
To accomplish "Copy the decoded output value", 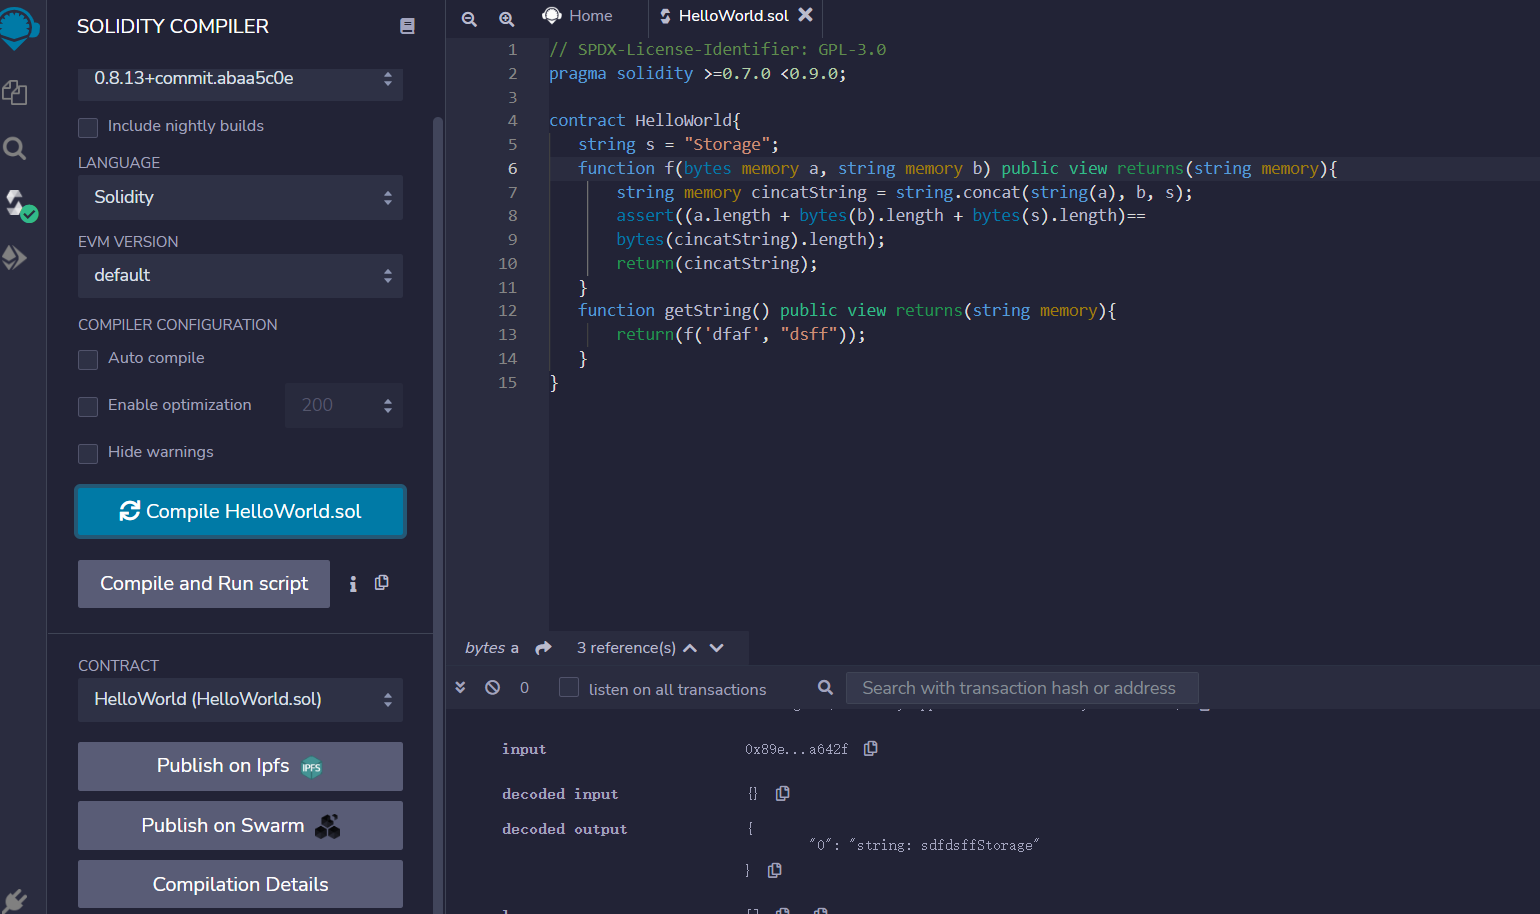I will [774, 870].
